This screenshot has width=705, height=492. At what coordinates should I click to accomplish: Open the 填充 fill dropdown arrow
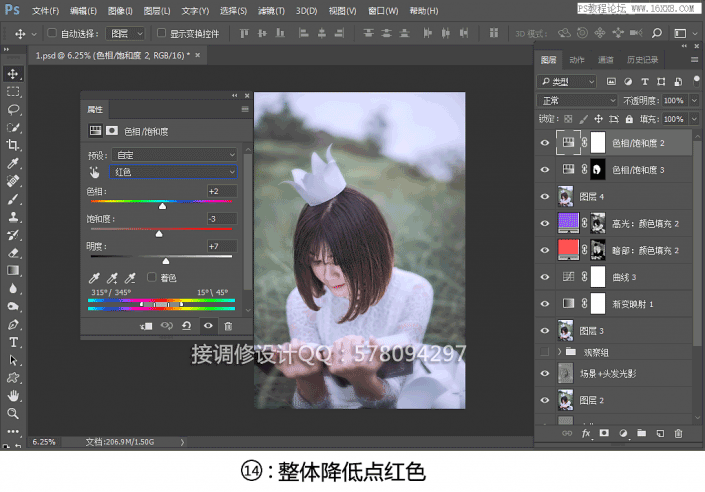click(694, 119)
